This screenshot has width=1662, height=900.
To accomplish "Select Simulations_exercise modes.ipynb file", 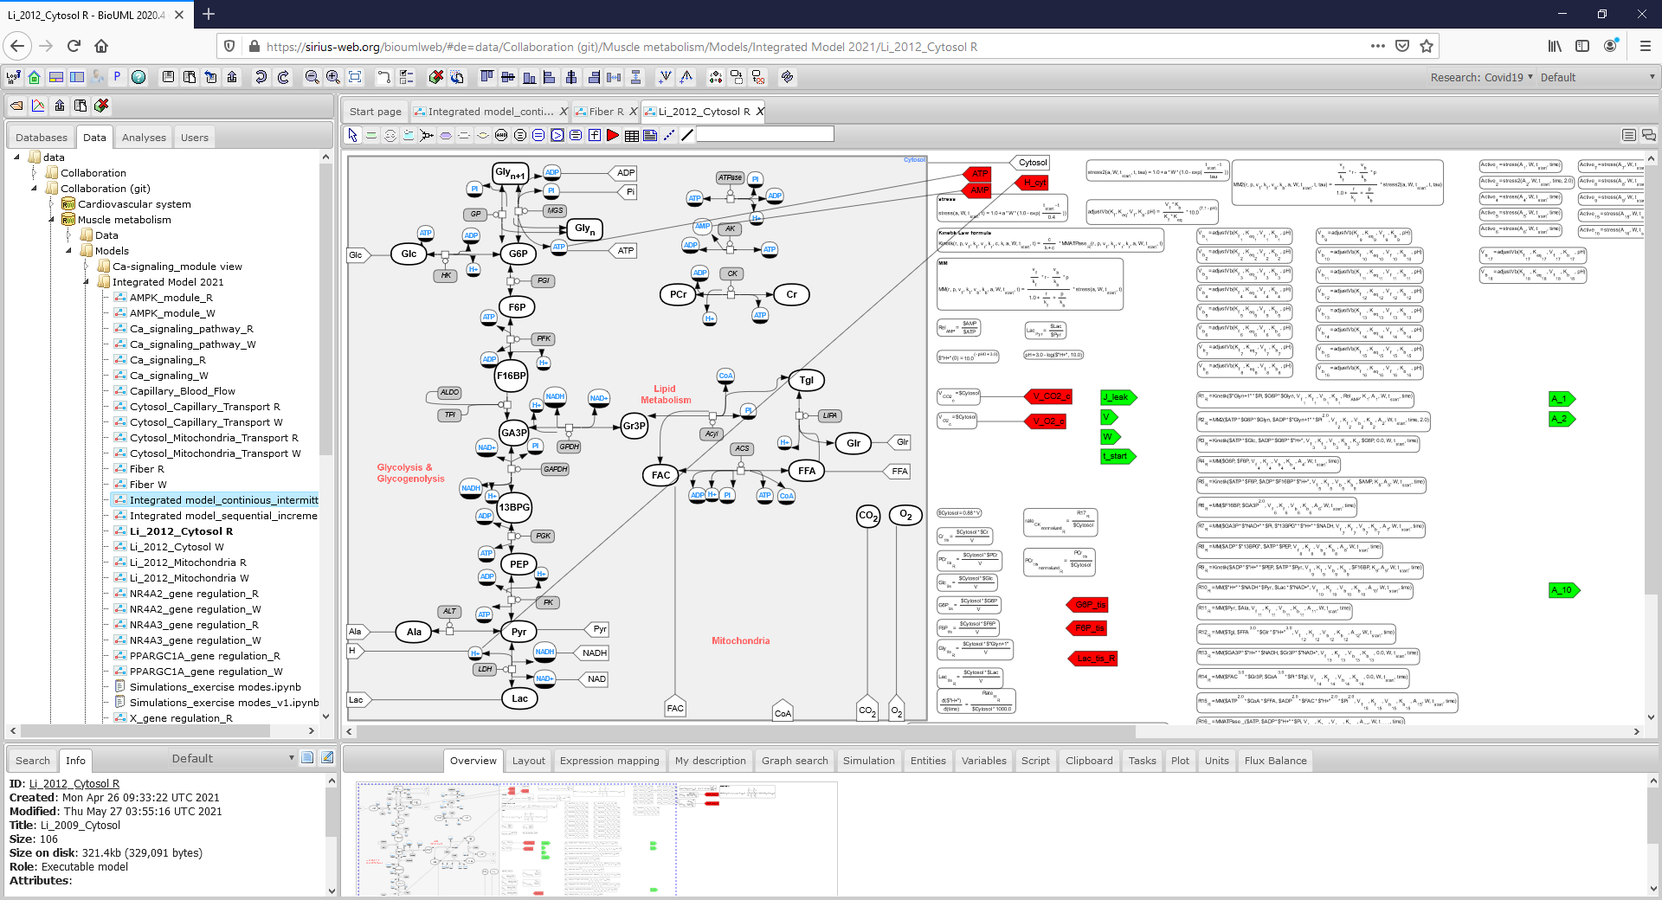I will (x=215, y=687).
